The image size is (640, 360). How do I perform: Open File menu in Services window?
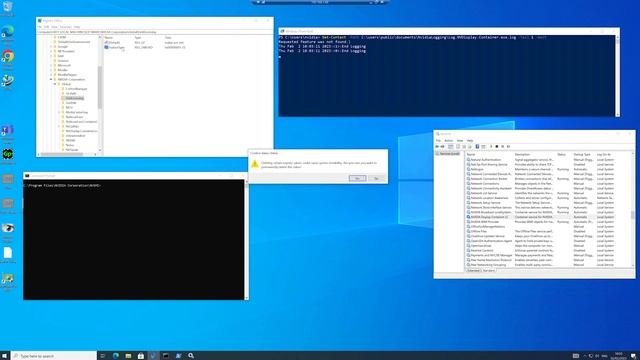pyautogui.click(x=438, y=141)
